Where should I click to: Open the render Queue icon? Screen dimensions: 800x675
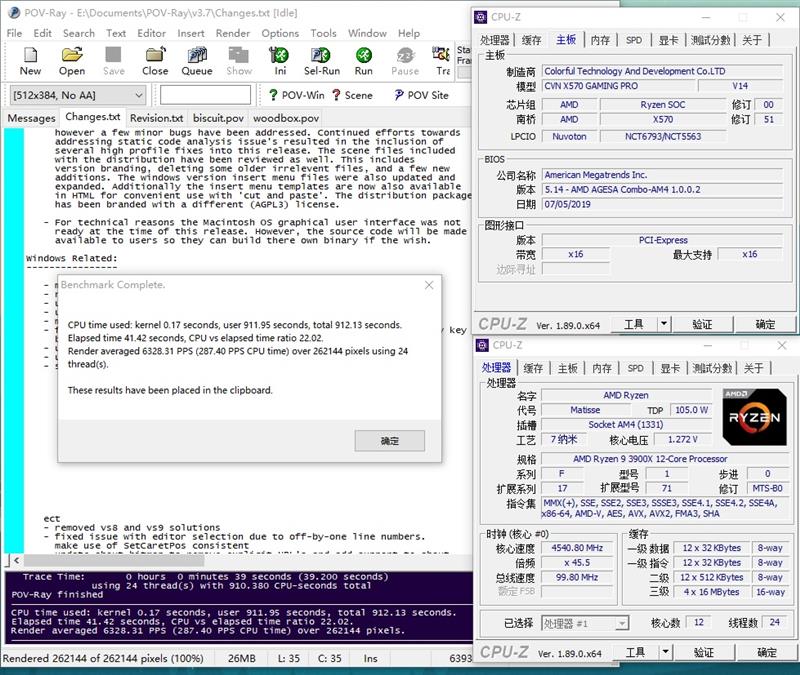(x=197, y=60)
